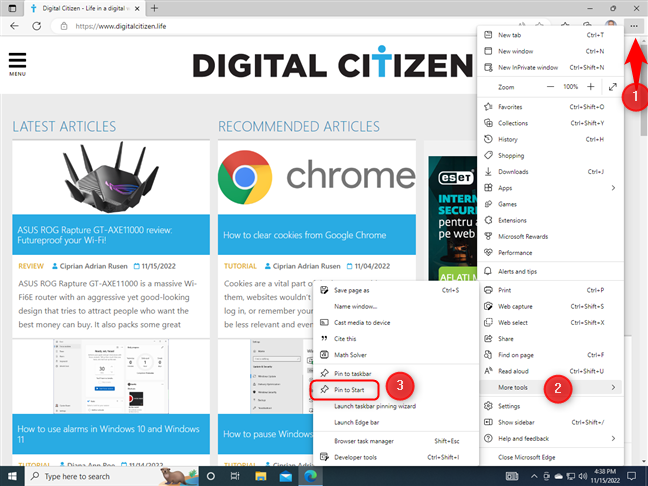Launch taskbar pinning wizard

(x=396, y=406)
